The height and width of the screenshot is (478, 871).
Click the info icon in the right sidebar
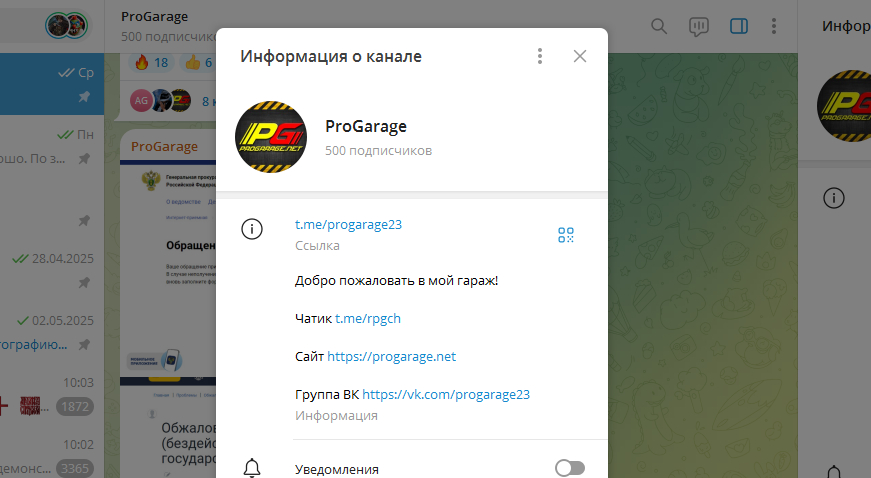[x=833, y=198]
